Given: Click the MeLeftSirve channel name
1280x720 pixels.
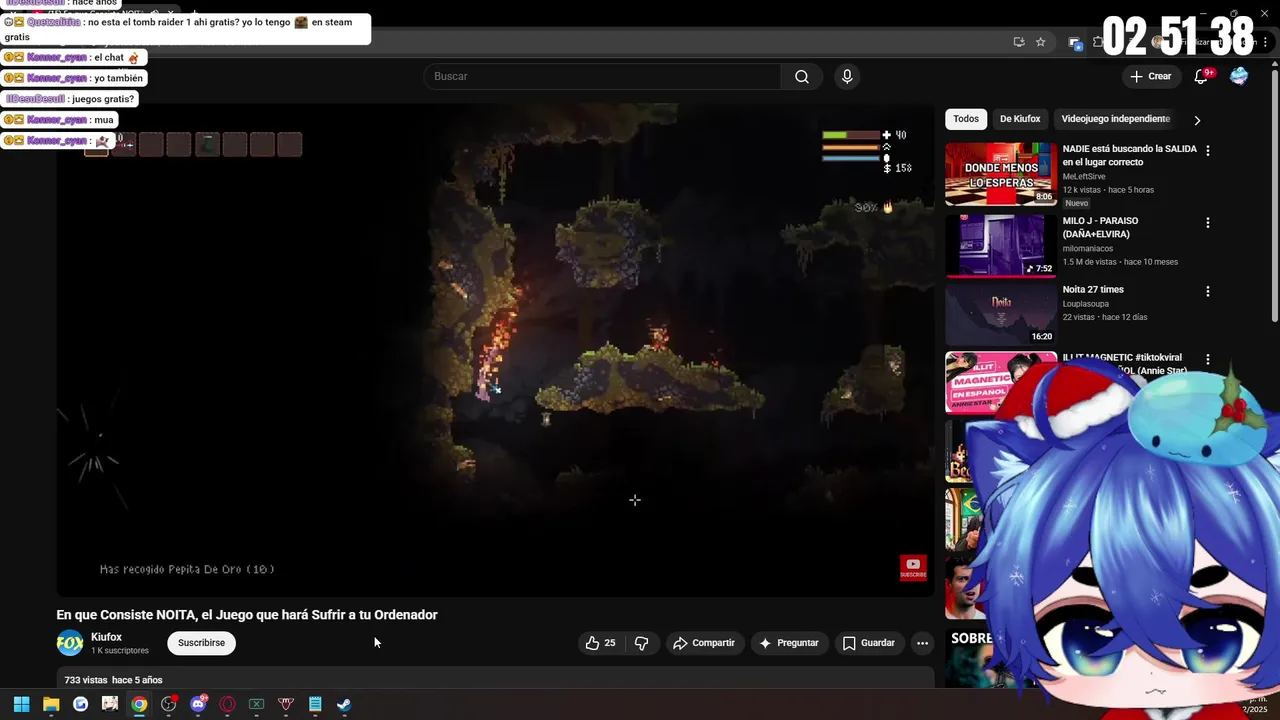Looking at the screenshot, I should click(x=1084, y=177).
